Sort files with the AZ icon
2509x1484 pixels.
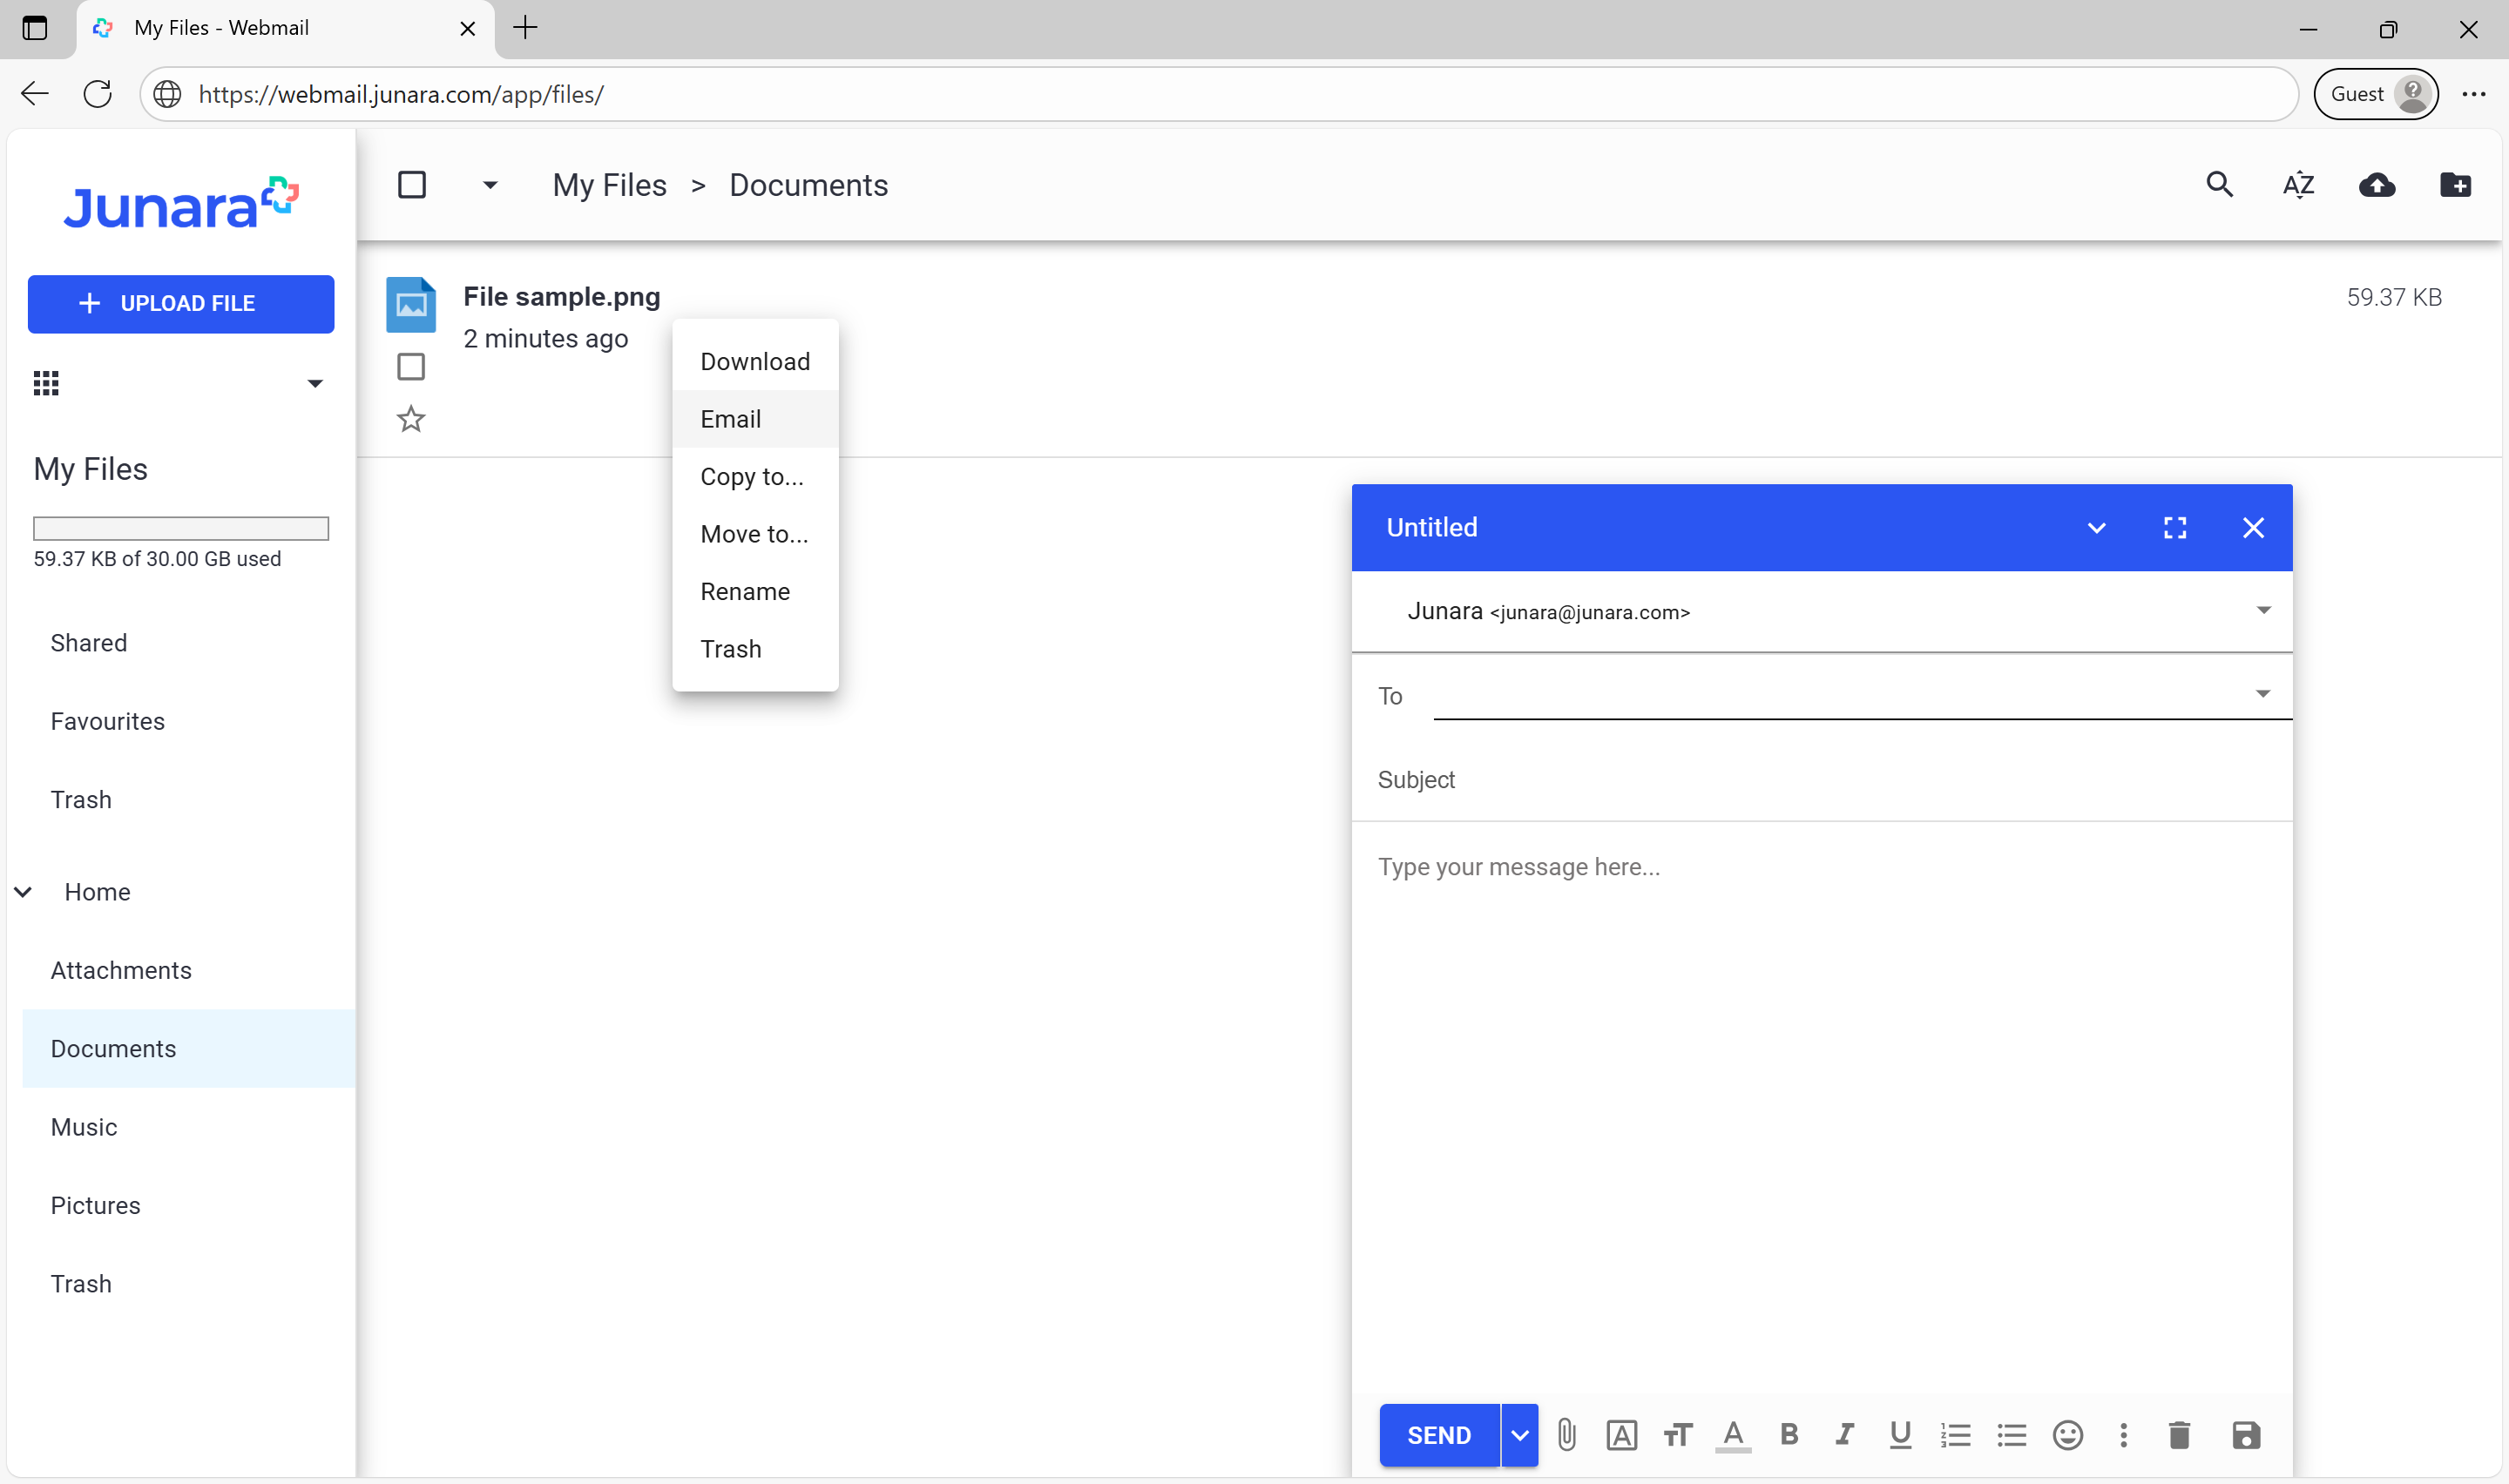2298,185
